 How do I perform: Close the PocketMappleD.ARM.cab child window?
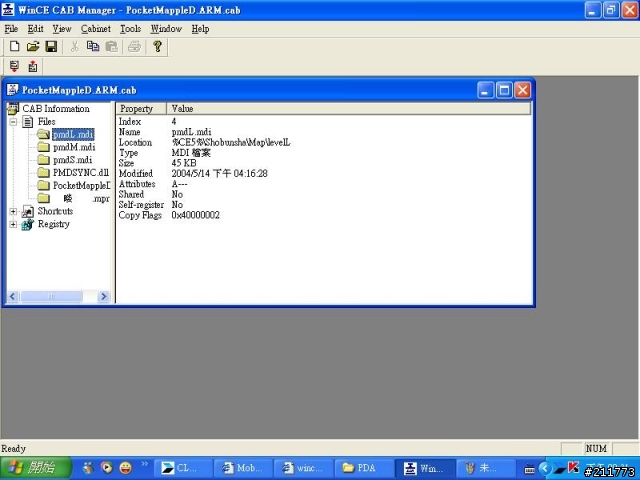522,90
